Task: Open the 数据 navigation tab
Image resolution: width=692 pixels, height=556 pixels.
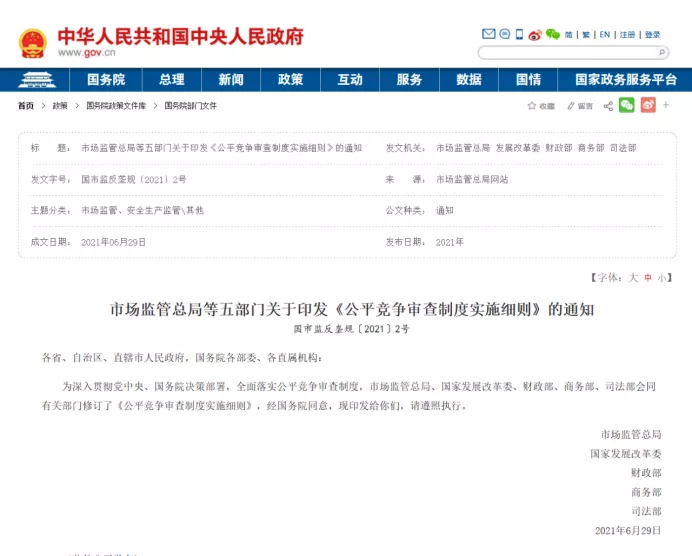Action: [x=469, y=80]
